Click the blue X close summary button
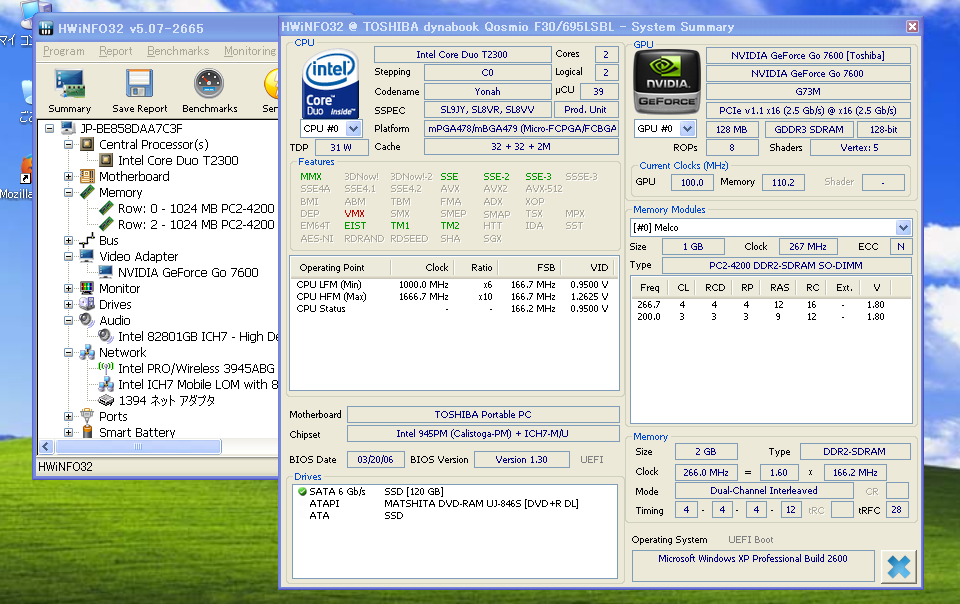960x604 pixels. click(x=899, y=567)
